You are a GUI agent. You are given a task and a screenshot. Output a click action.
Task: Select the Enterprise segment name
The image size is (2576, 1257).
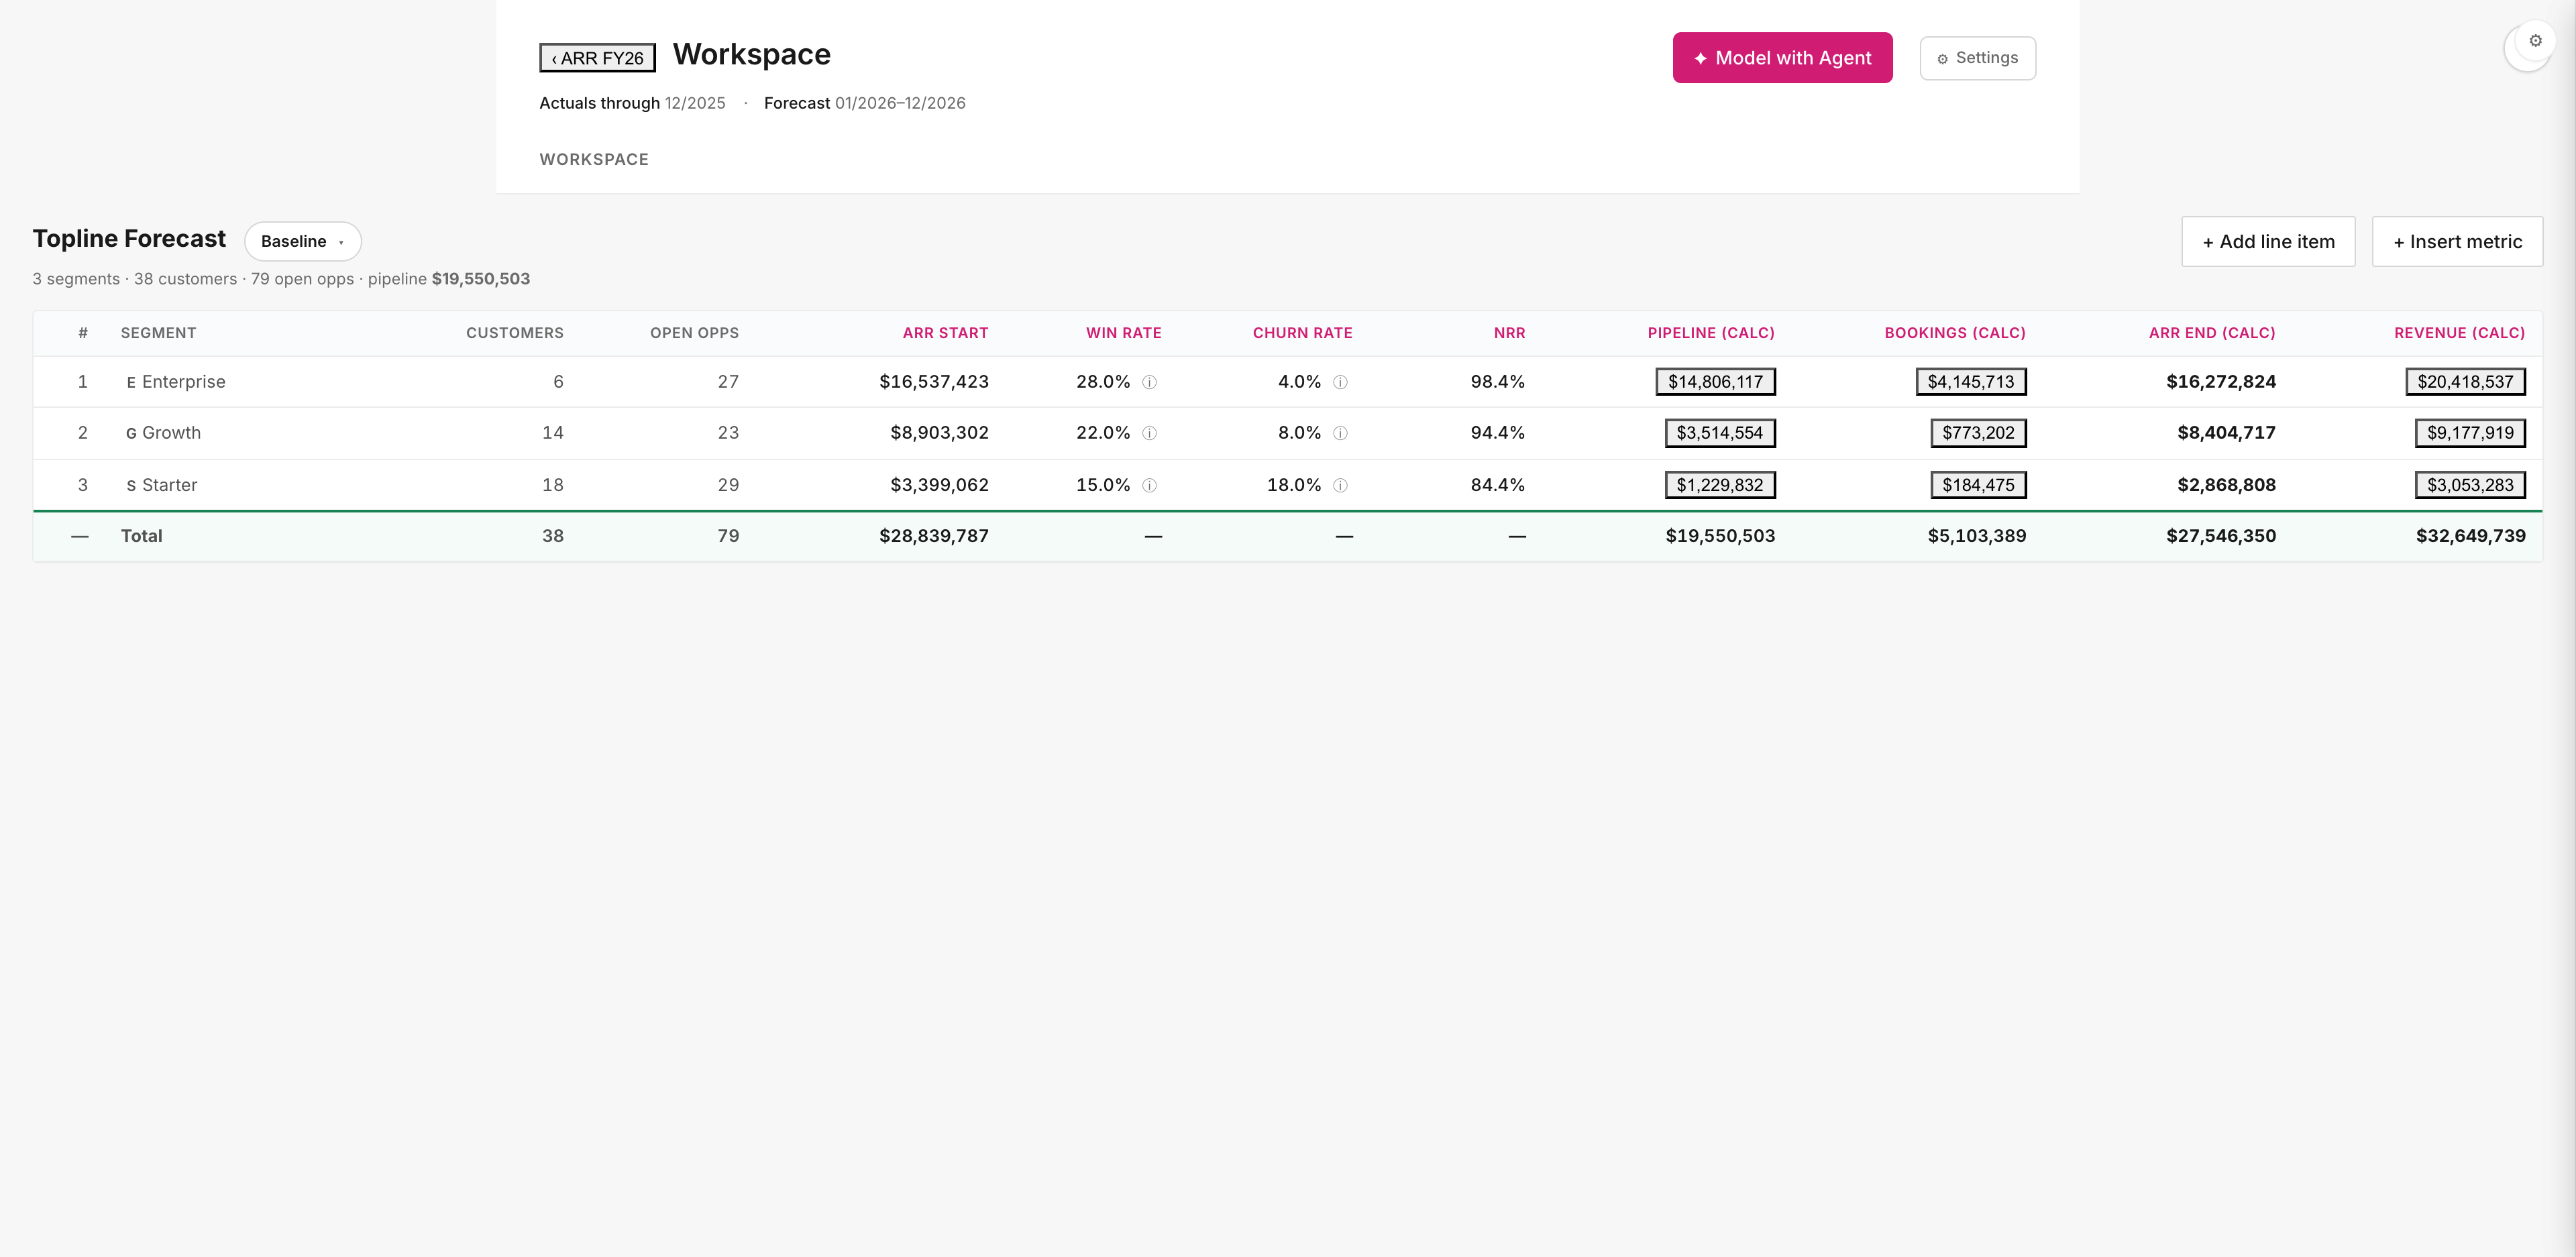pos(184,382)
